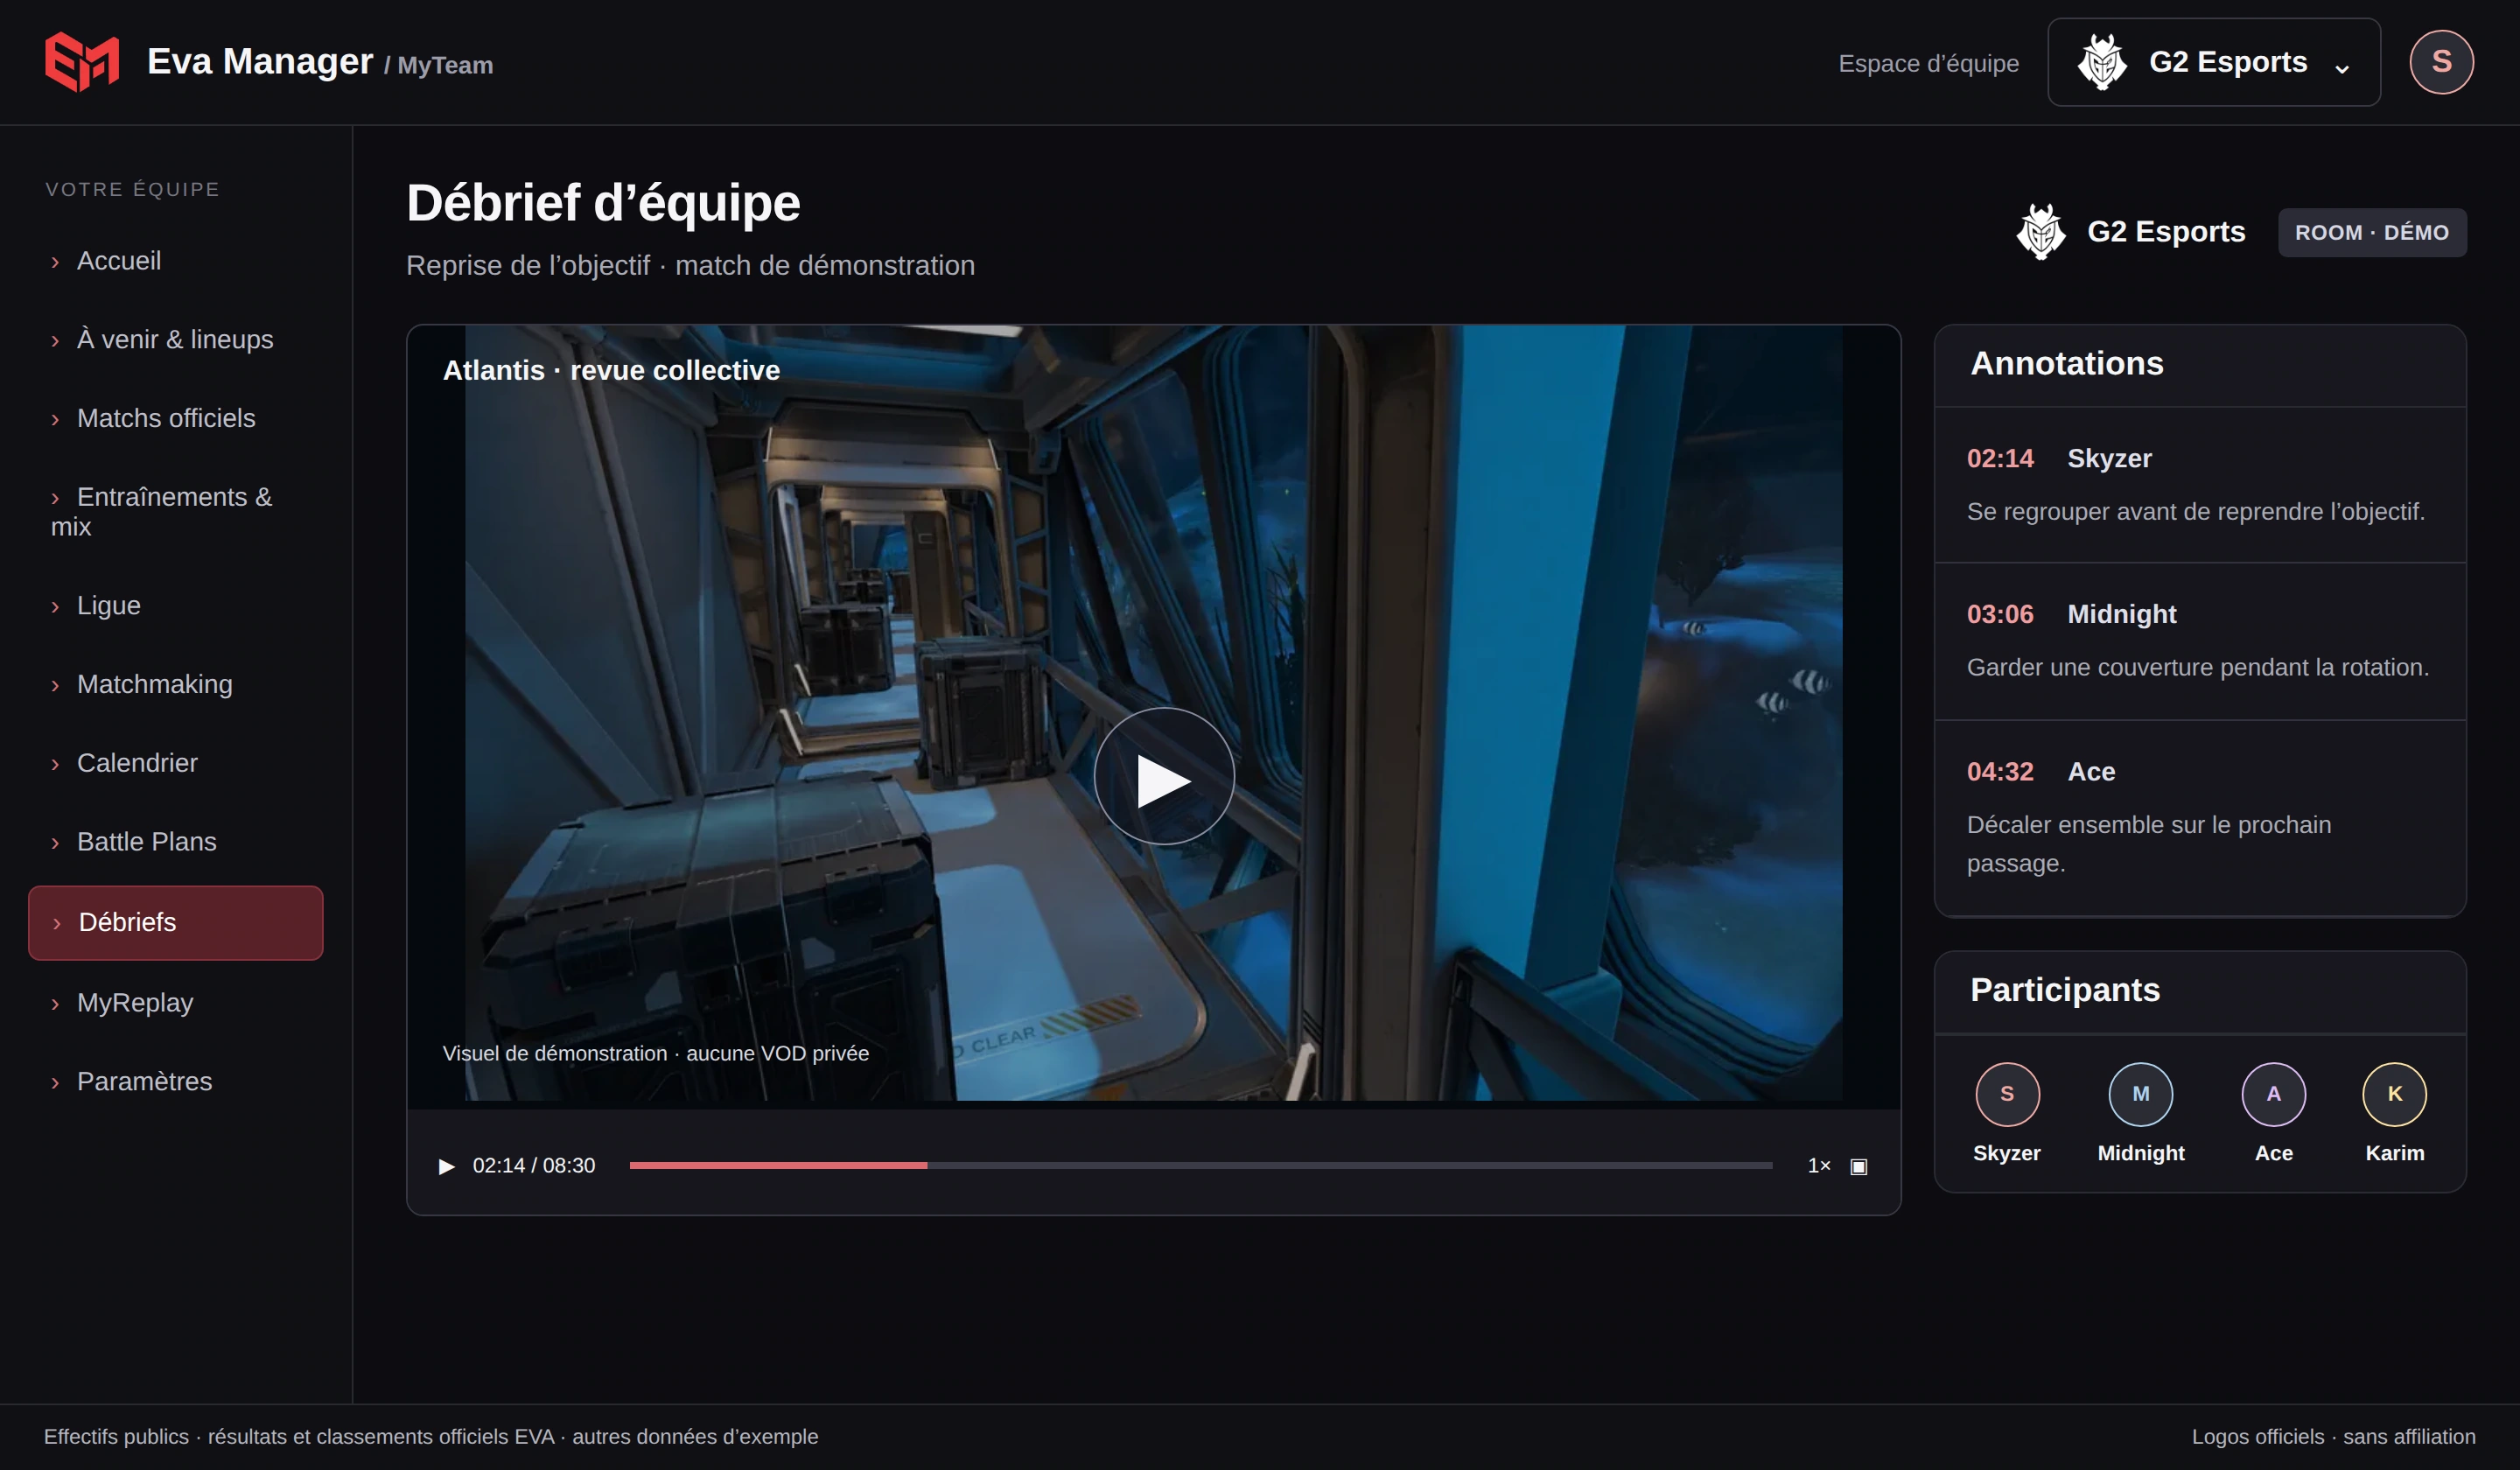Click the MyTeam breadcrumb text

point(445,66)
